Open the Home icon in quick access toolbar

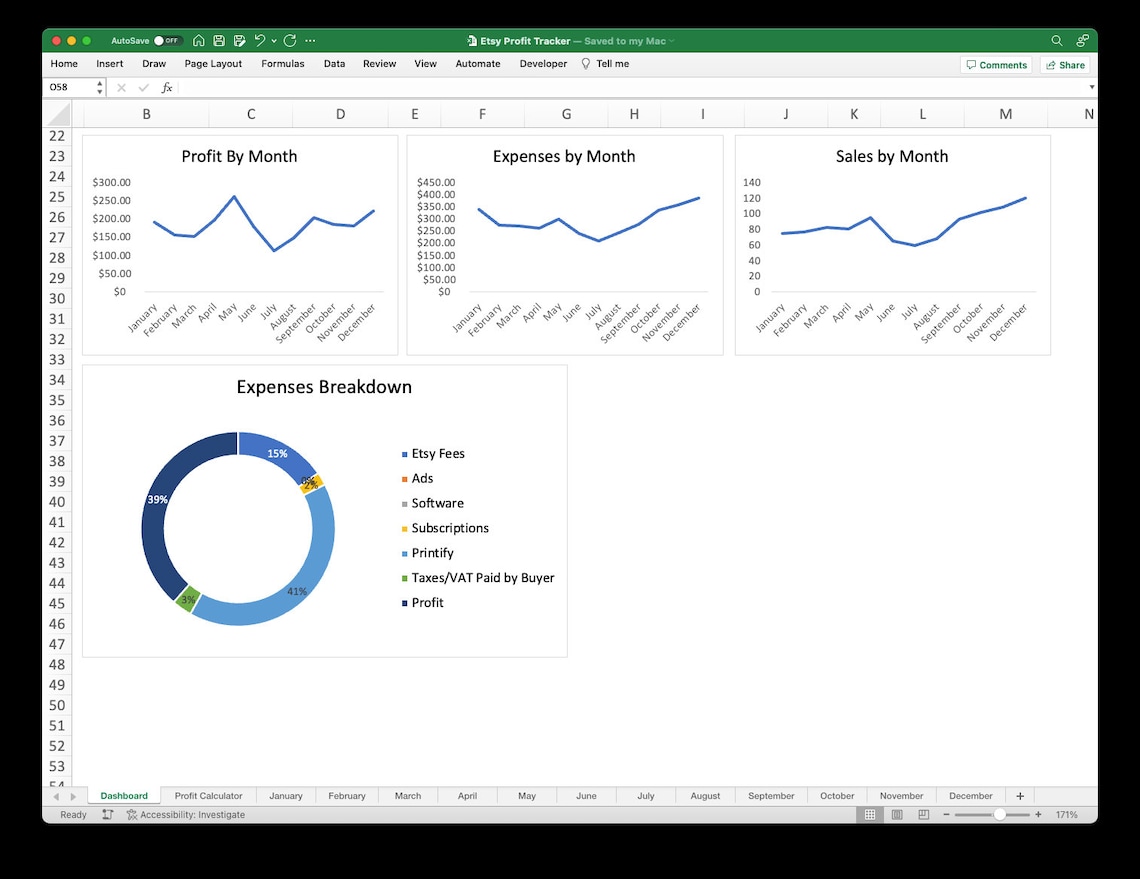tap(199, 40)
